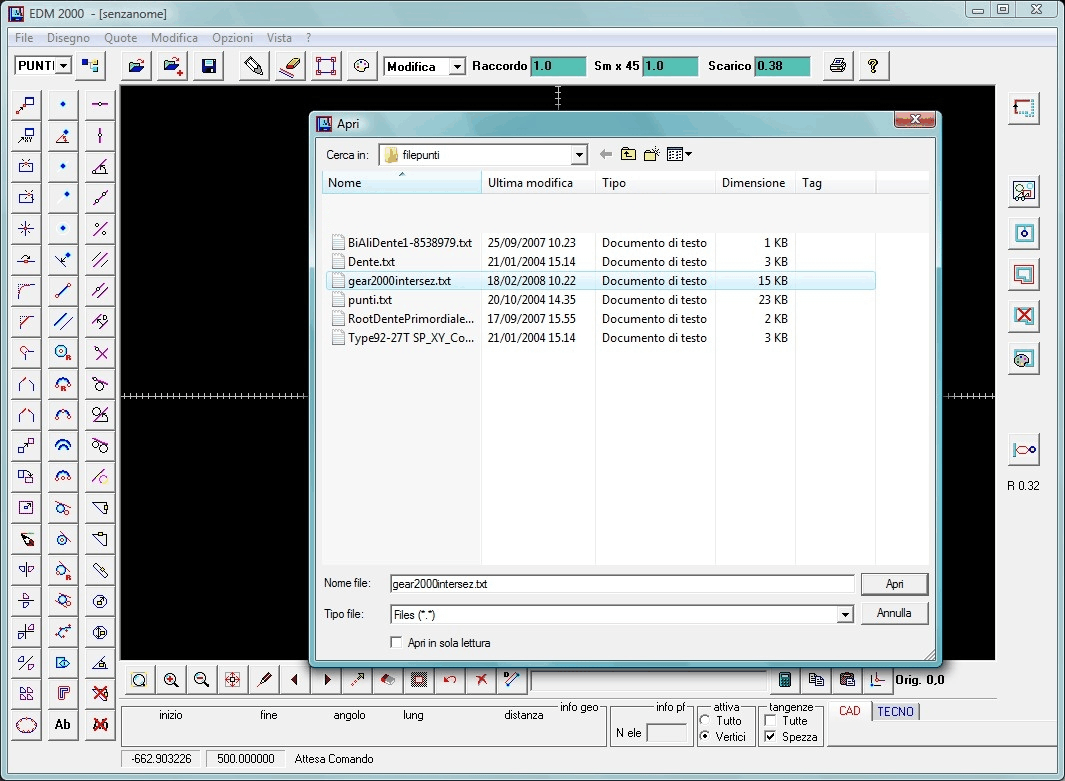Open the calculator icon in bottom toolbar
1065x781 pixels.
[785, 680]
